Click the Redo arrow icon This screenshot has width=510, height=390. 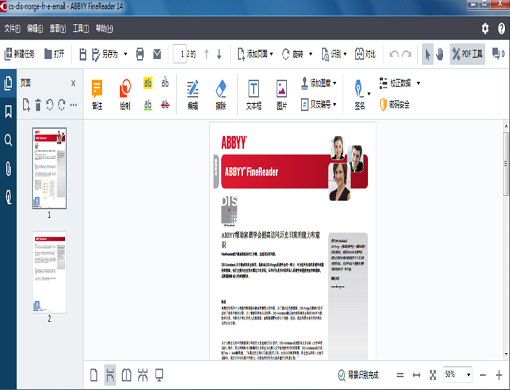[x=407, y=54]
